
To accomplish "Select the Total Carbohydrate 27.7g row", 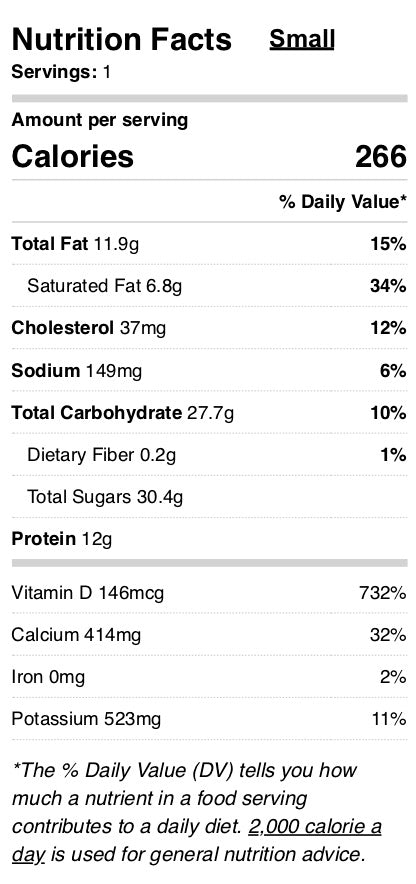I will click(x=209, y=413).
